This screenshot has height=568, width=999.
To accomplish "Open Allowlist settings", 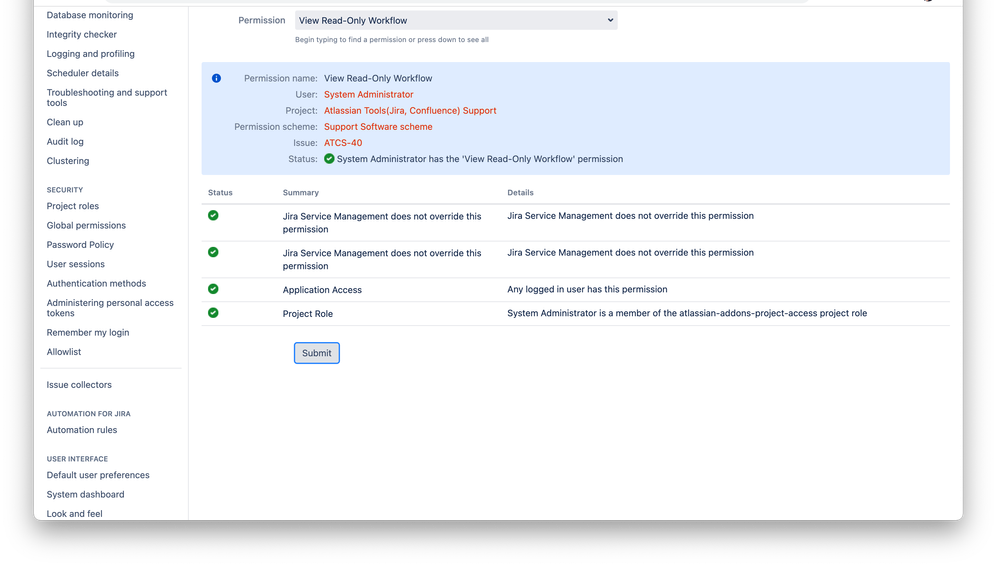I will point(64,351).
